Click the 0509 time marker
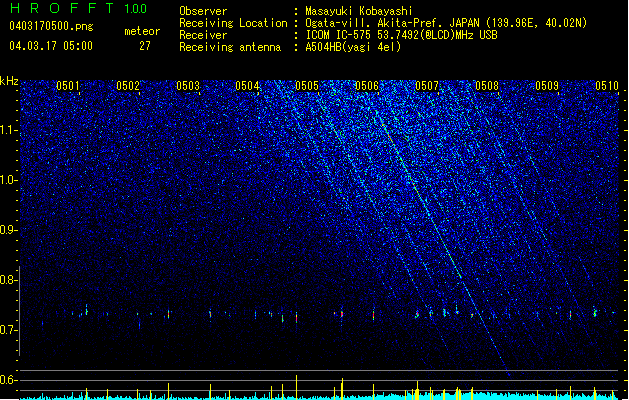Viewport: 629px width, 400px height. 547,86
